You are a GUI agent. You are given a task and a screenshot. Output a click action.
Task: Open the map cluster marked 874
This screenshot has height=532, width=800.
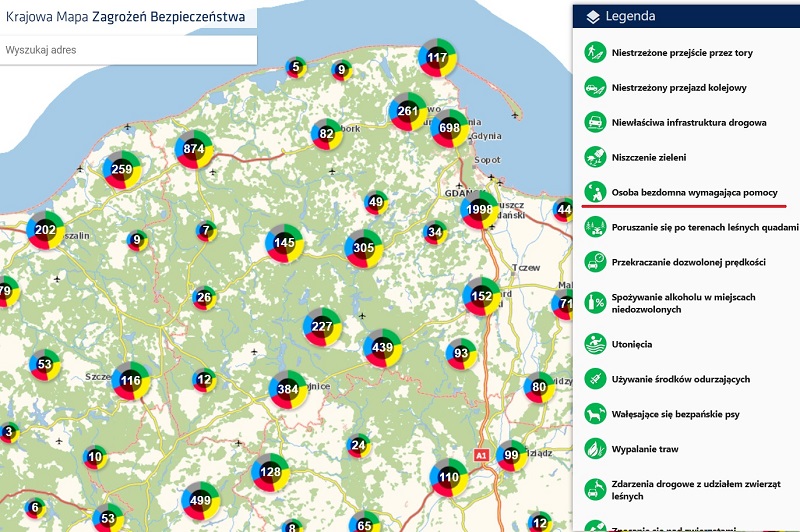pyautogui.click(x=193, y=150)
